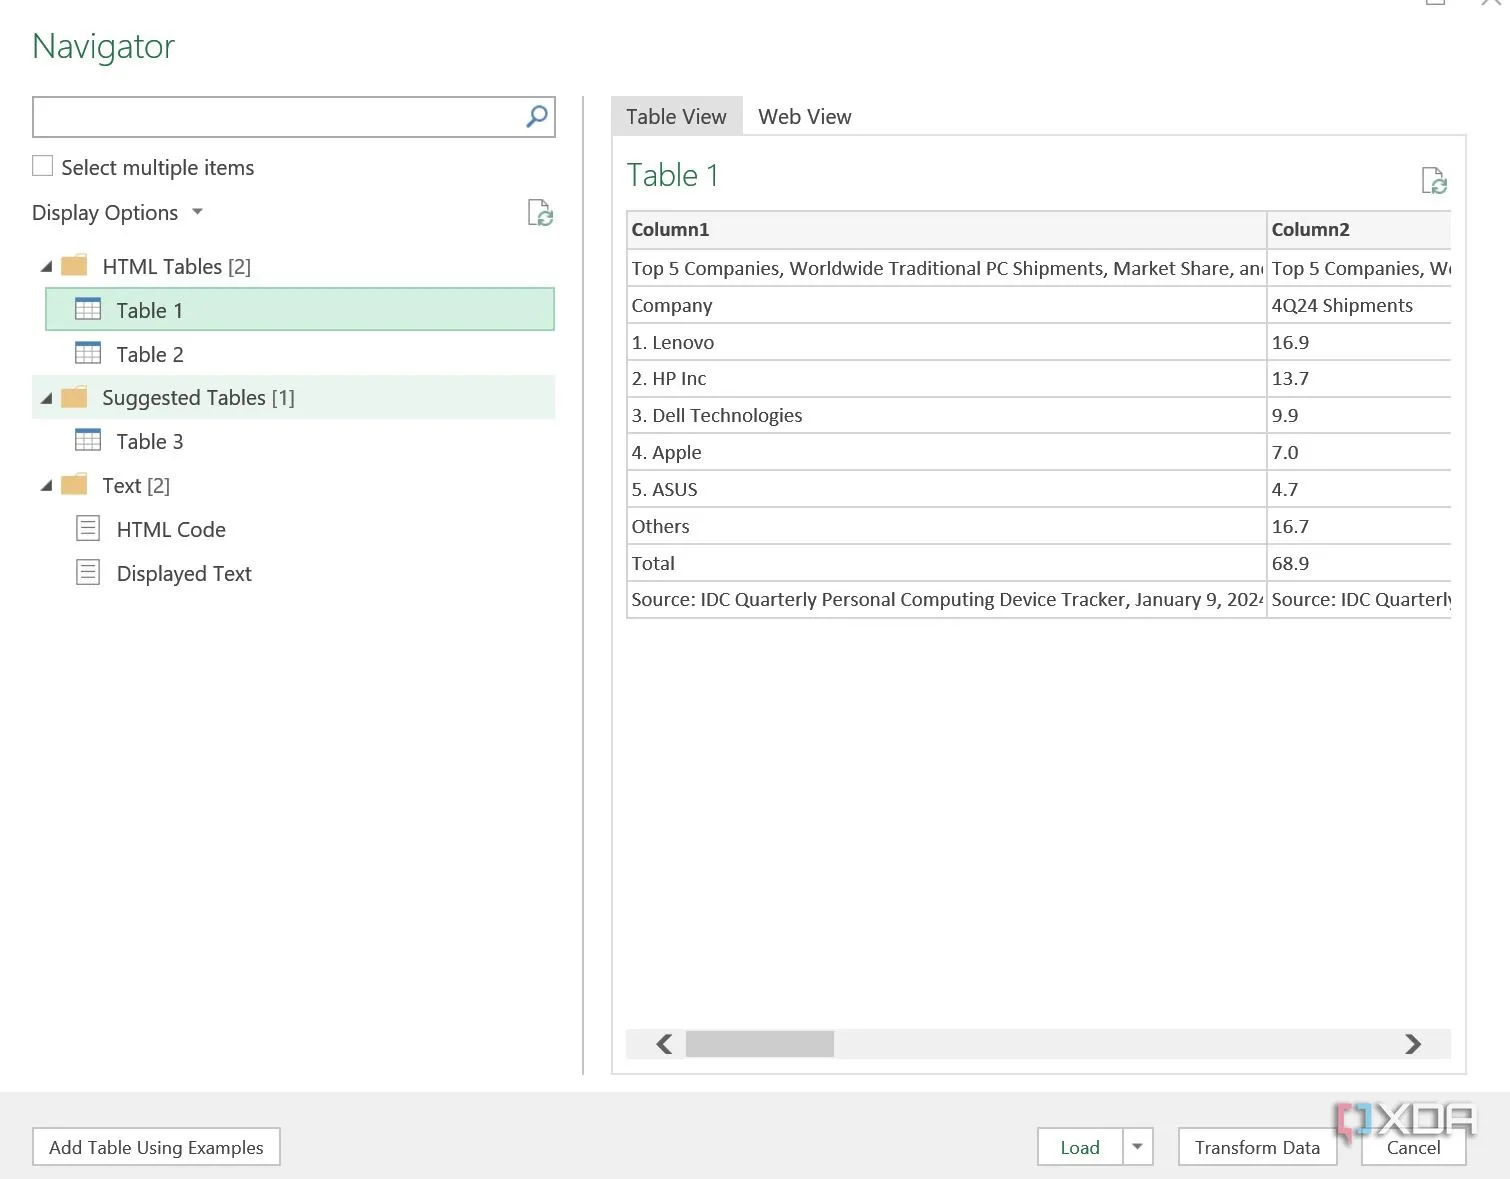1510x1179 pixels.
Task: Collapse the HTML Tables tree group
Action: tap(46, 267)
